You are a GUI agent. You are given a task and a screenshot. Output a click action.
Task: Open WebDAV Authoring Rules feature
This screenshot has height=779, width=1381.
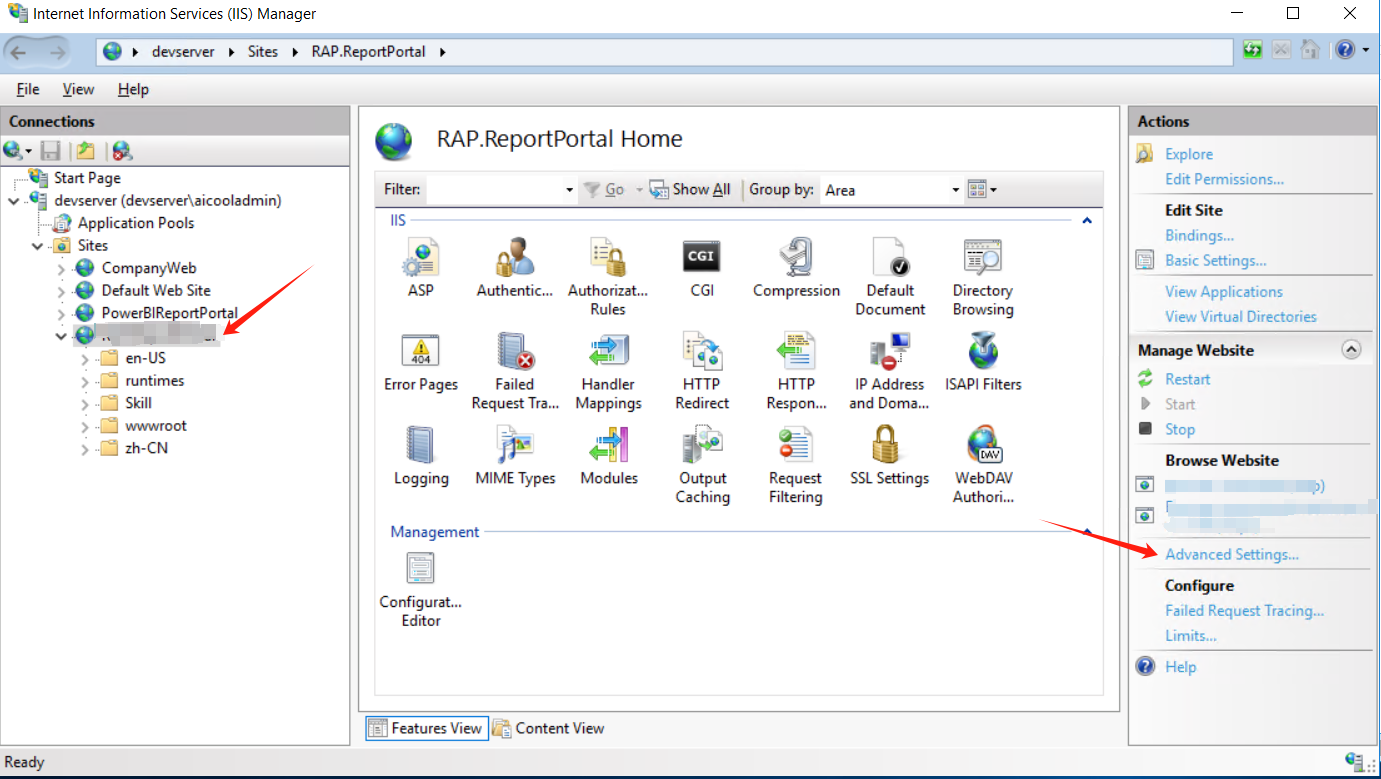983,466
